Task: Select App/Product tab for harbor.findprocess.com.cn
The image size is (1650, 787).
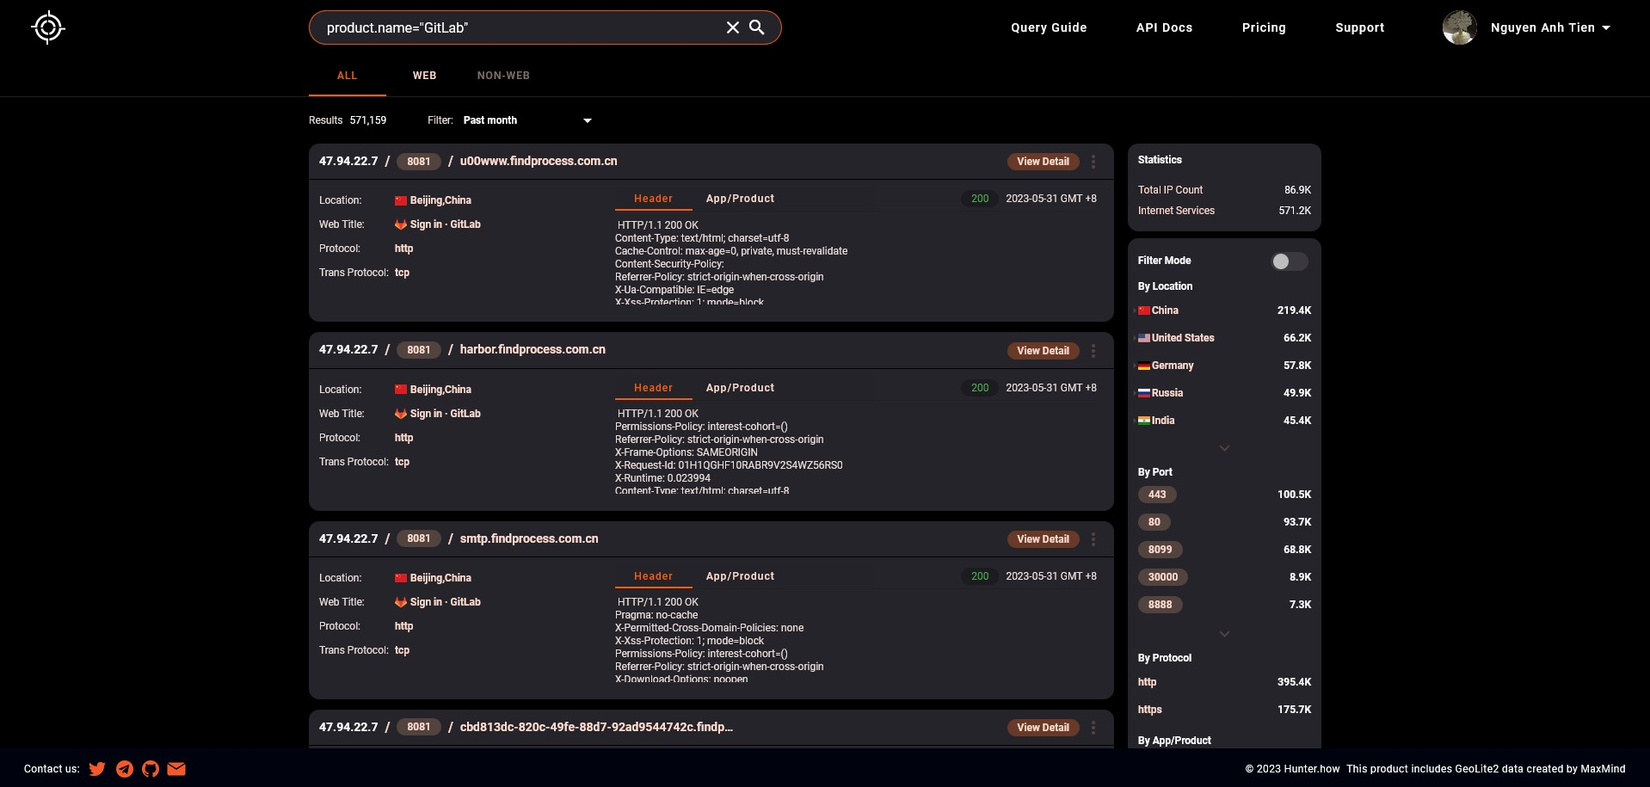Action: tap(740, 388)
